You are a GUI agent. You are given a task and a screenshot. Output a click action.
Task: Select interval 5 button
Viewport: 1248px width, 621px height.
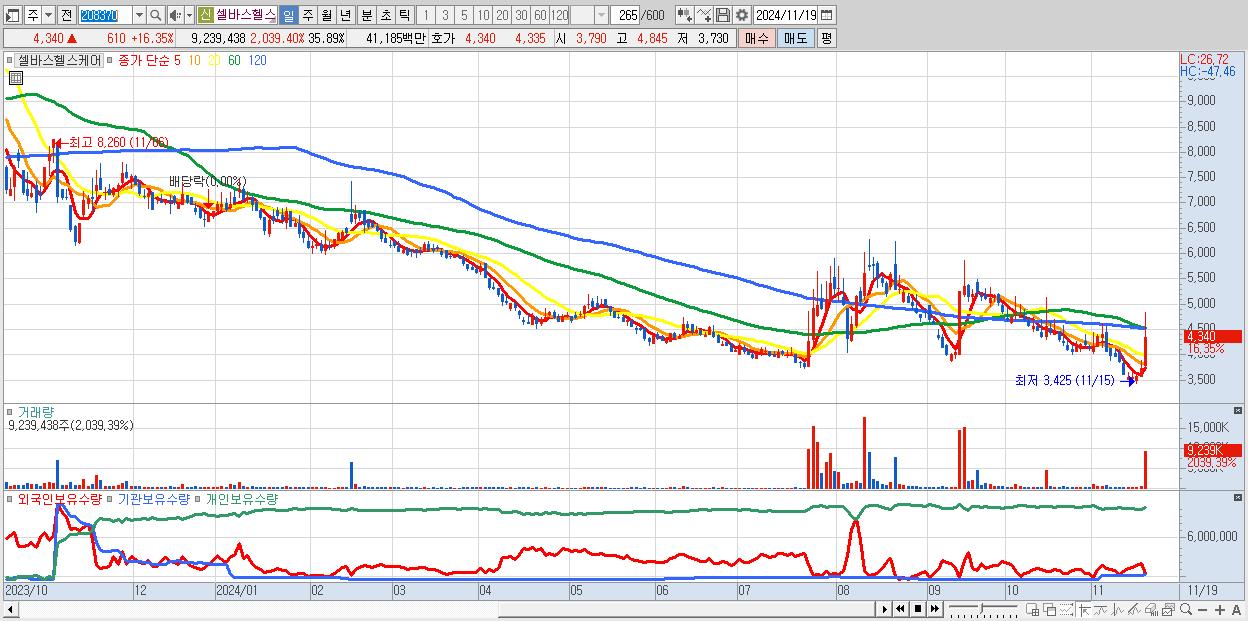[463, 15]
